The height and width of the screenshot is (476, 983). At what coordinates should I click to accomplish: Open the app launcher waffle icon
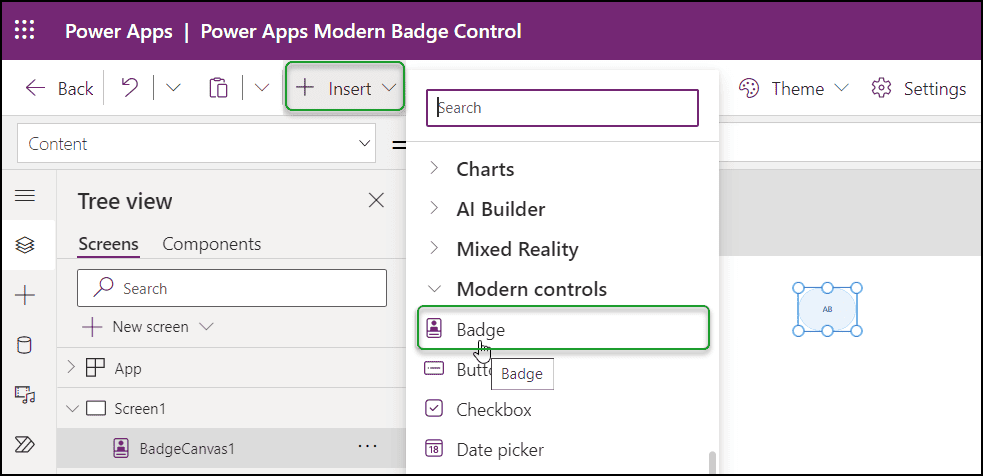(24, 29)
